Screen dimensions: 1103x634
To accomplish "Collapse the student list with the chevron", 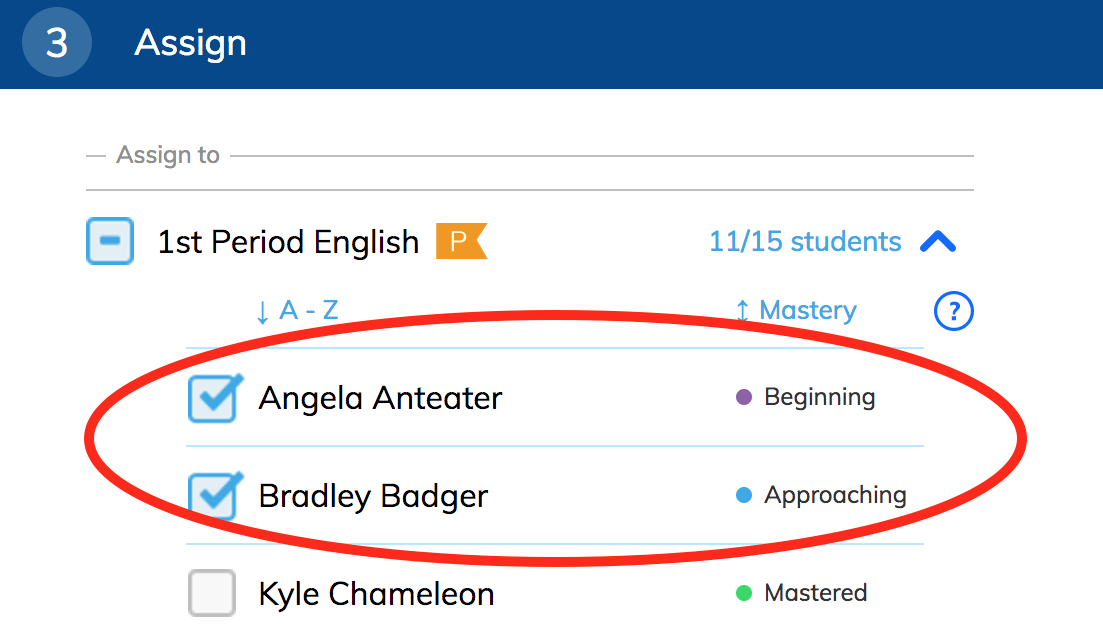I will (938, 241).
